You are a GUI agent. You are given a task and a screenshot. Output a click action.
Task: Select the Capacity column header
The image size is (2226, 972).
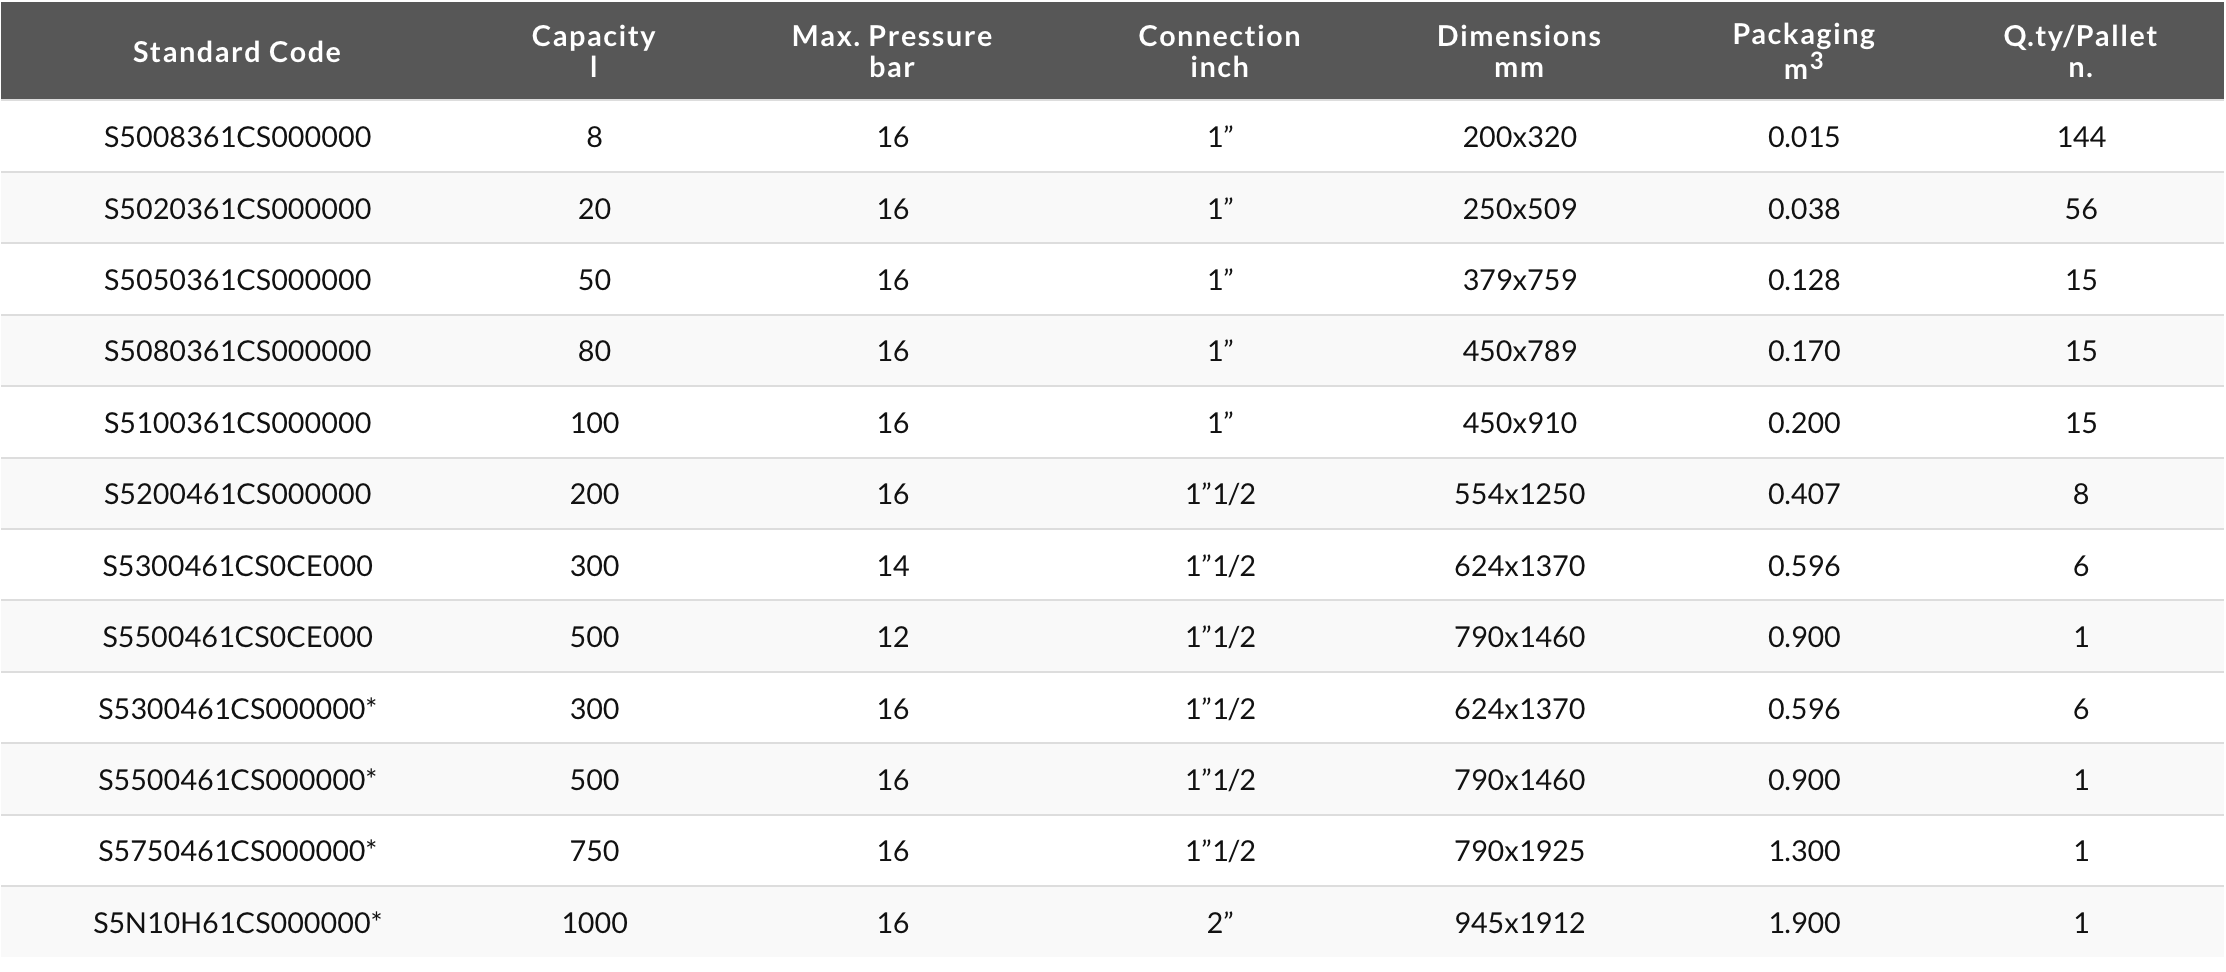[594, 51]
